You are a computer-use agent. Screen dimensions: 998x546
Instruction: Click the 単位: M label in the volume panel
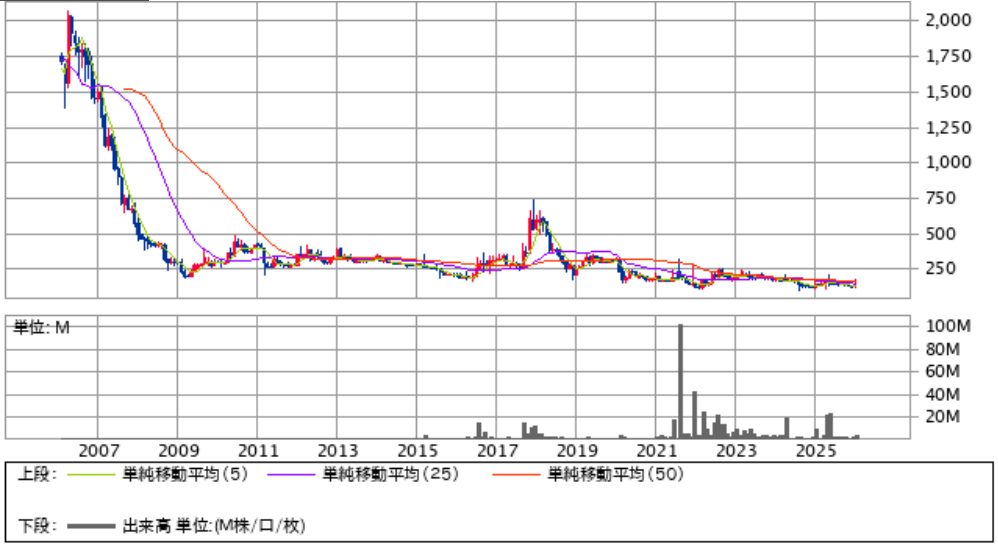coord(41,327)
